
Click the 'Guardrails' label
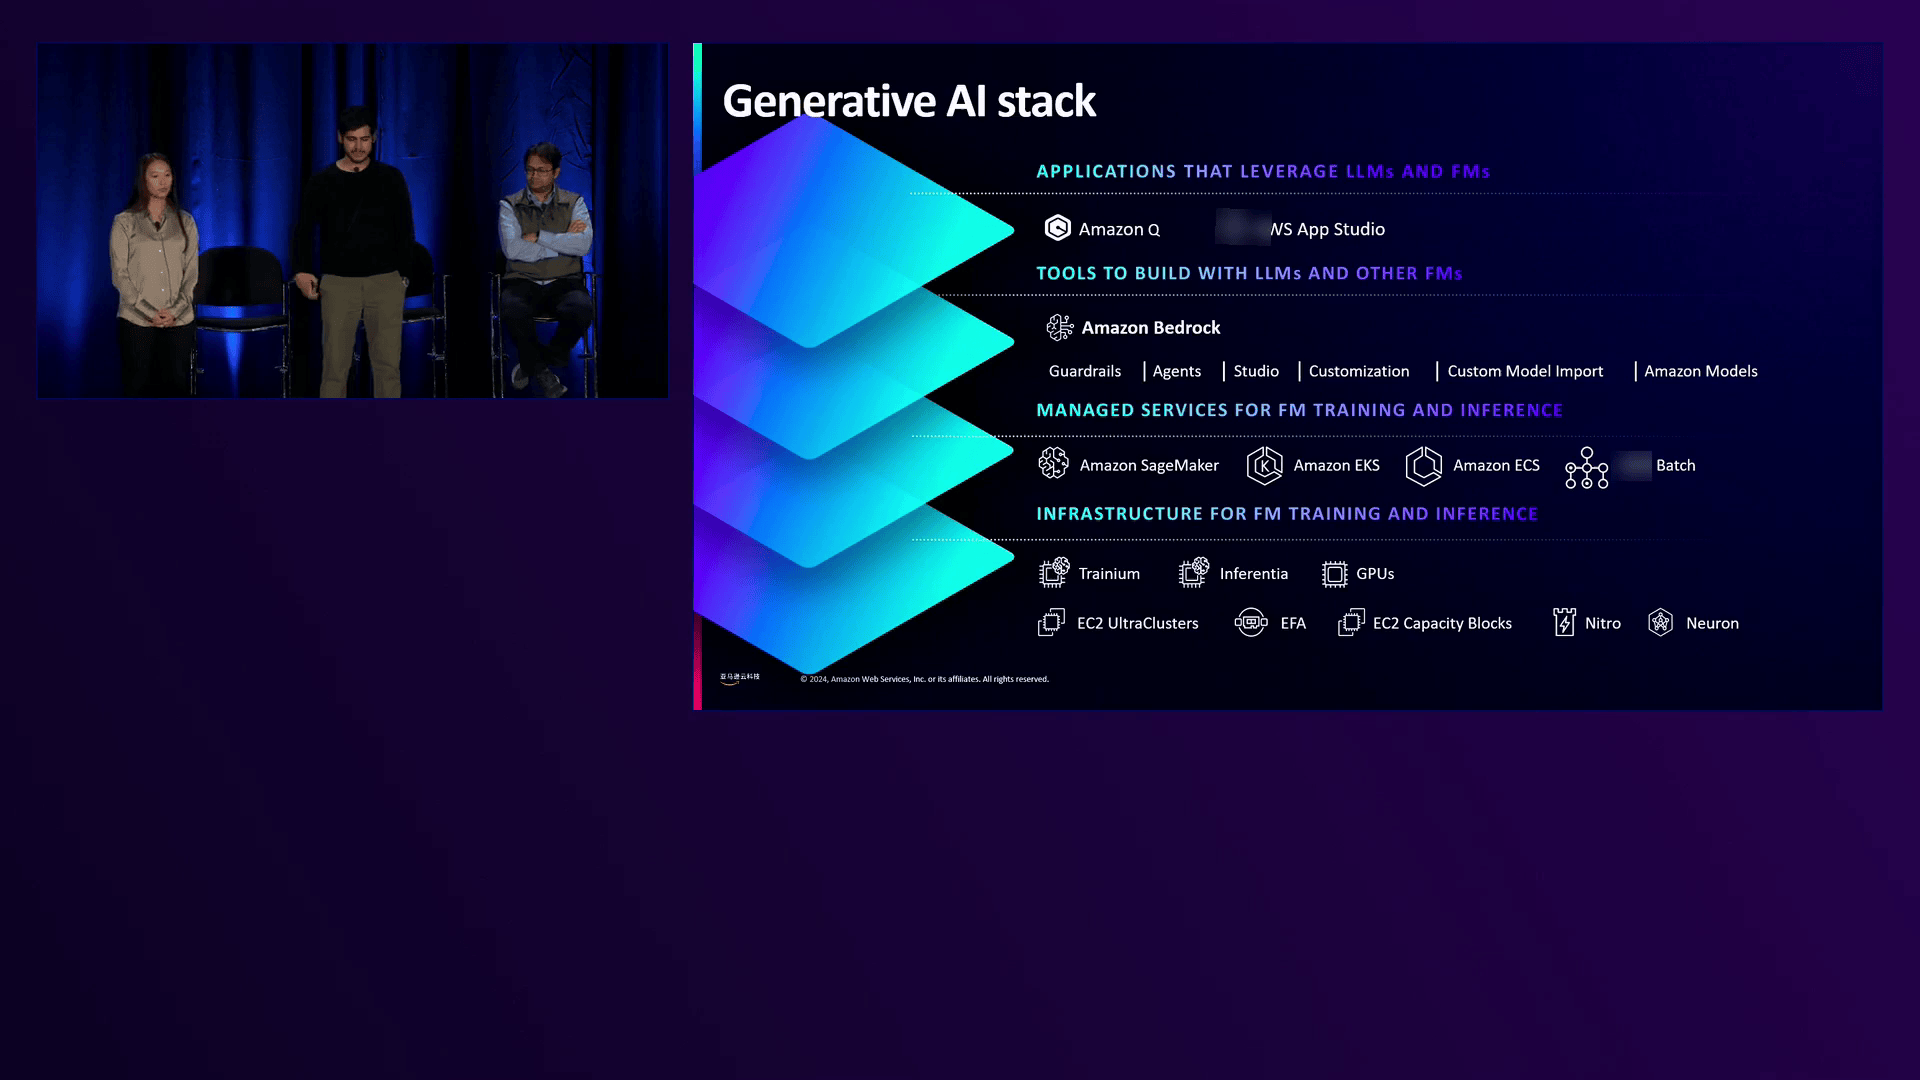(1085, 371)
